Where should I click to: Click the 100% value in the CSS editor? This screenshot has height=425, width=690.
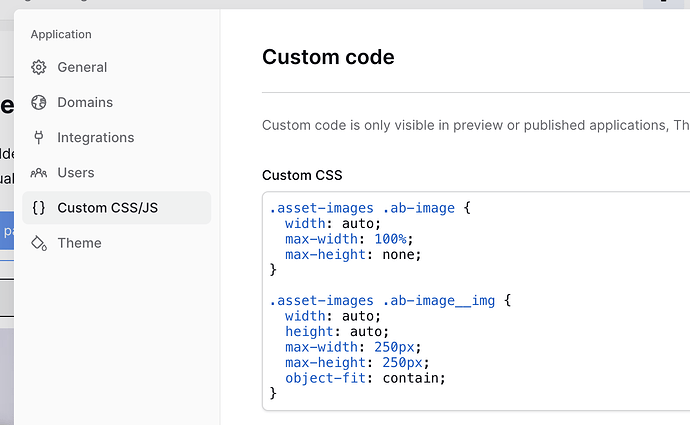coord(390,239)
